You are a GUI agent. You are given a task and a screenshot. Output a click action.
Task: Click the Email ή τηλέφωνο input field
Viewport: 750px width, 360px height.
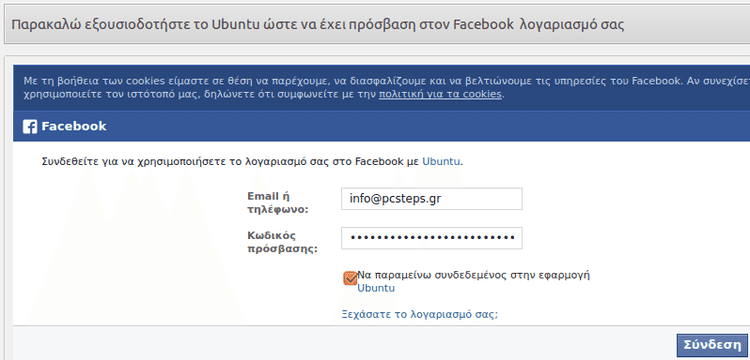coord(431,199)
